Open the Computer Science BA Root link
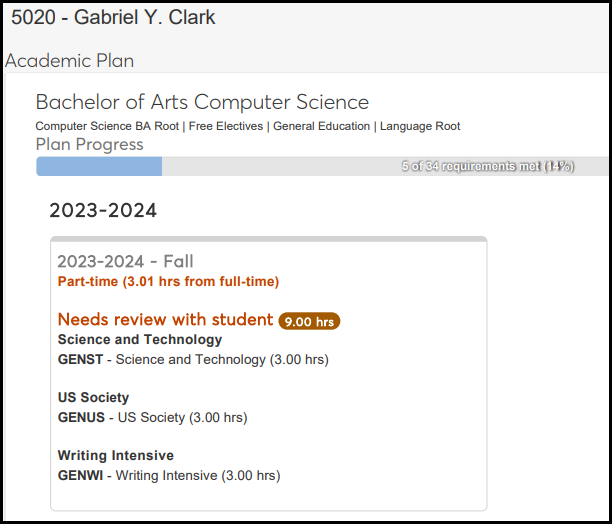The height and width of the screenshot is (524, 612). (x=108, y=126)
